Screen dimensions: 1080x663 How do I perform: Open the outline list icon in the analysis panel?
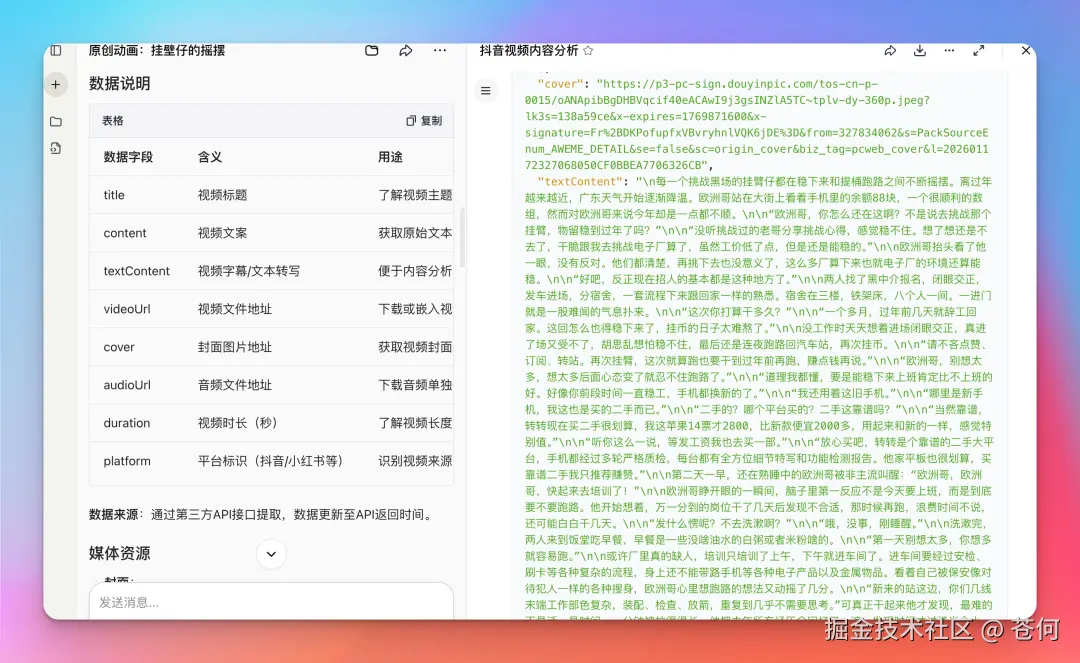tap(486, 90)
